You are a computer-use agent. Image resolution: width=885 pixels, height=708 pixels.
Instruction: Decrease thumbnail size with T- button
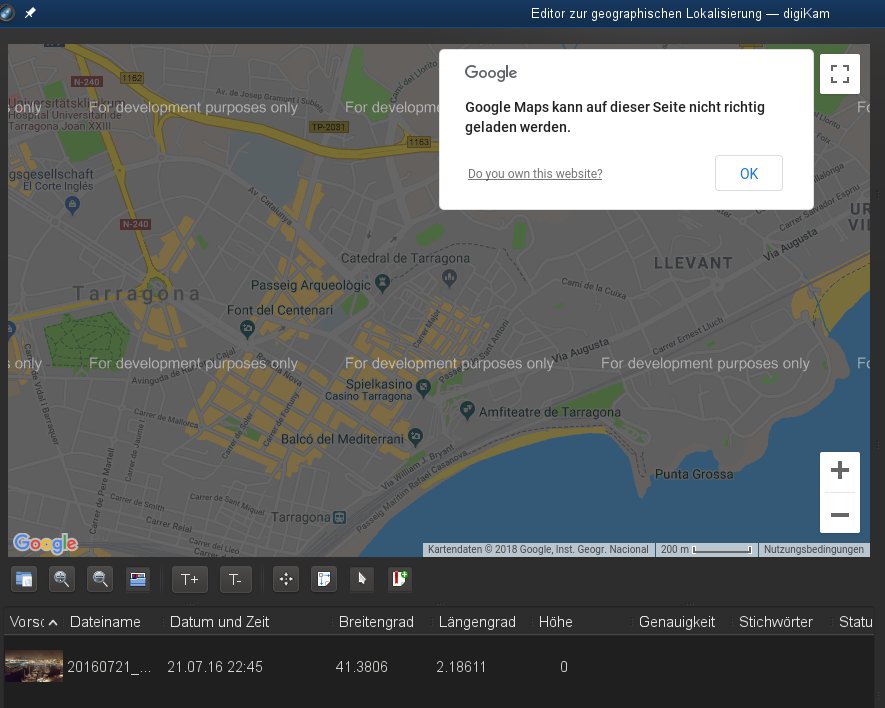[235, 578]
